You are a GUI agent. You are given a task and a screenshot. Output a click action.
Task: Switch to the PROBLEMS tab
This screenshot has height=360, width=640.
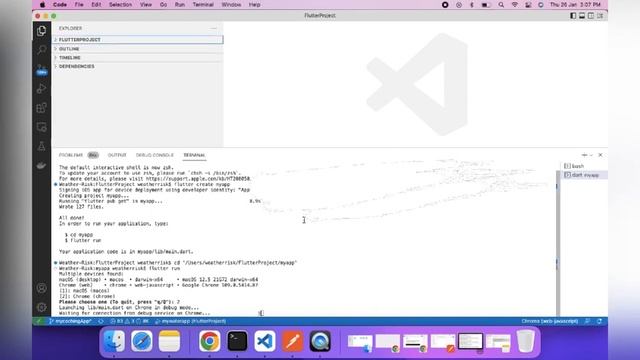pyautogui.click(x=71, y=155)
